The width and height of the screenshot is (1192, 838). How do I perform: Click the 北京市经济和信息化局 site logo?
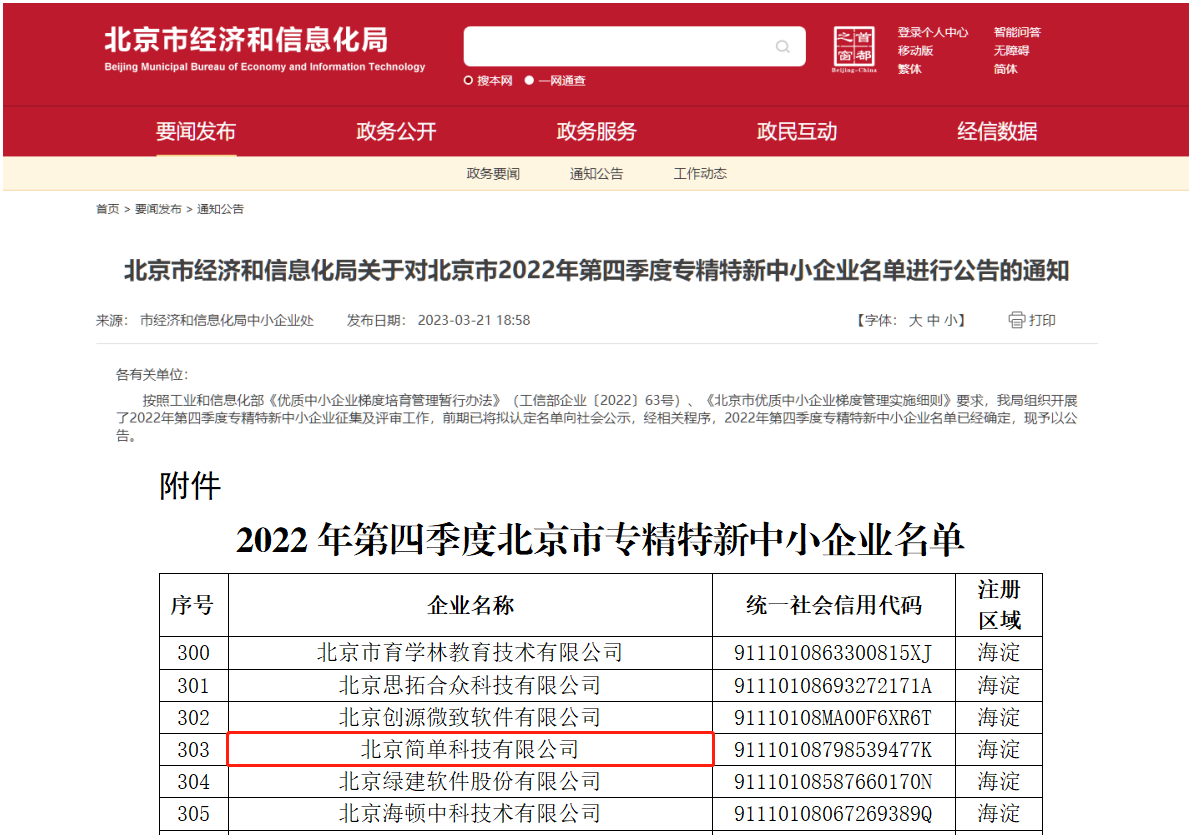[265, 48]
